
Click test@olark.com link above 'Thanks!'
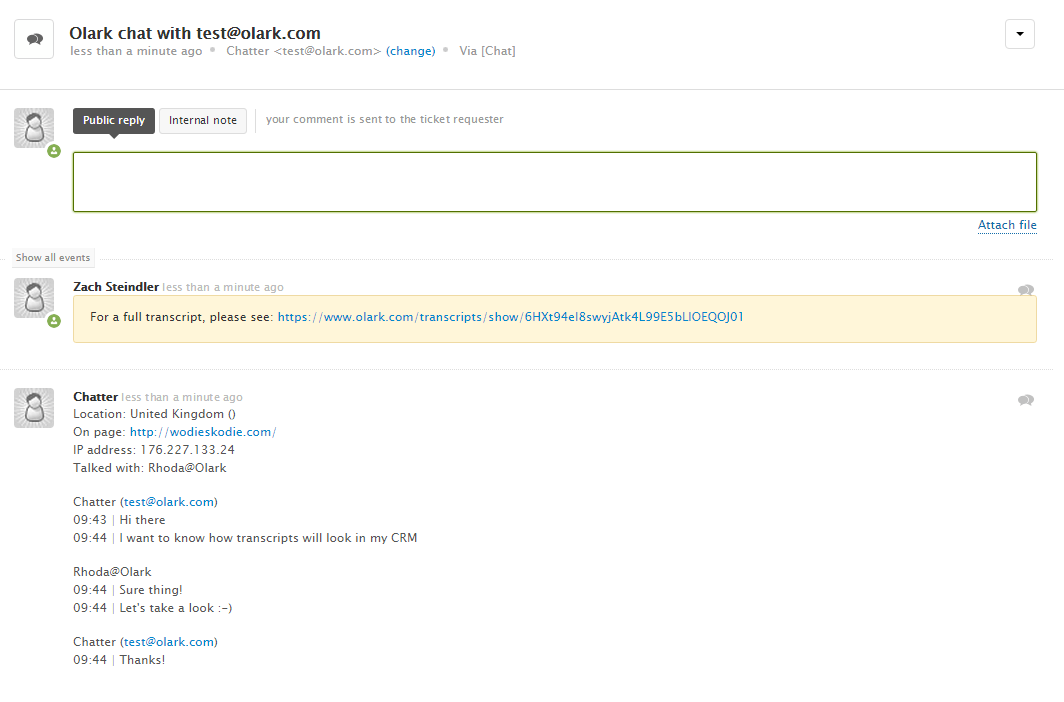169,642
